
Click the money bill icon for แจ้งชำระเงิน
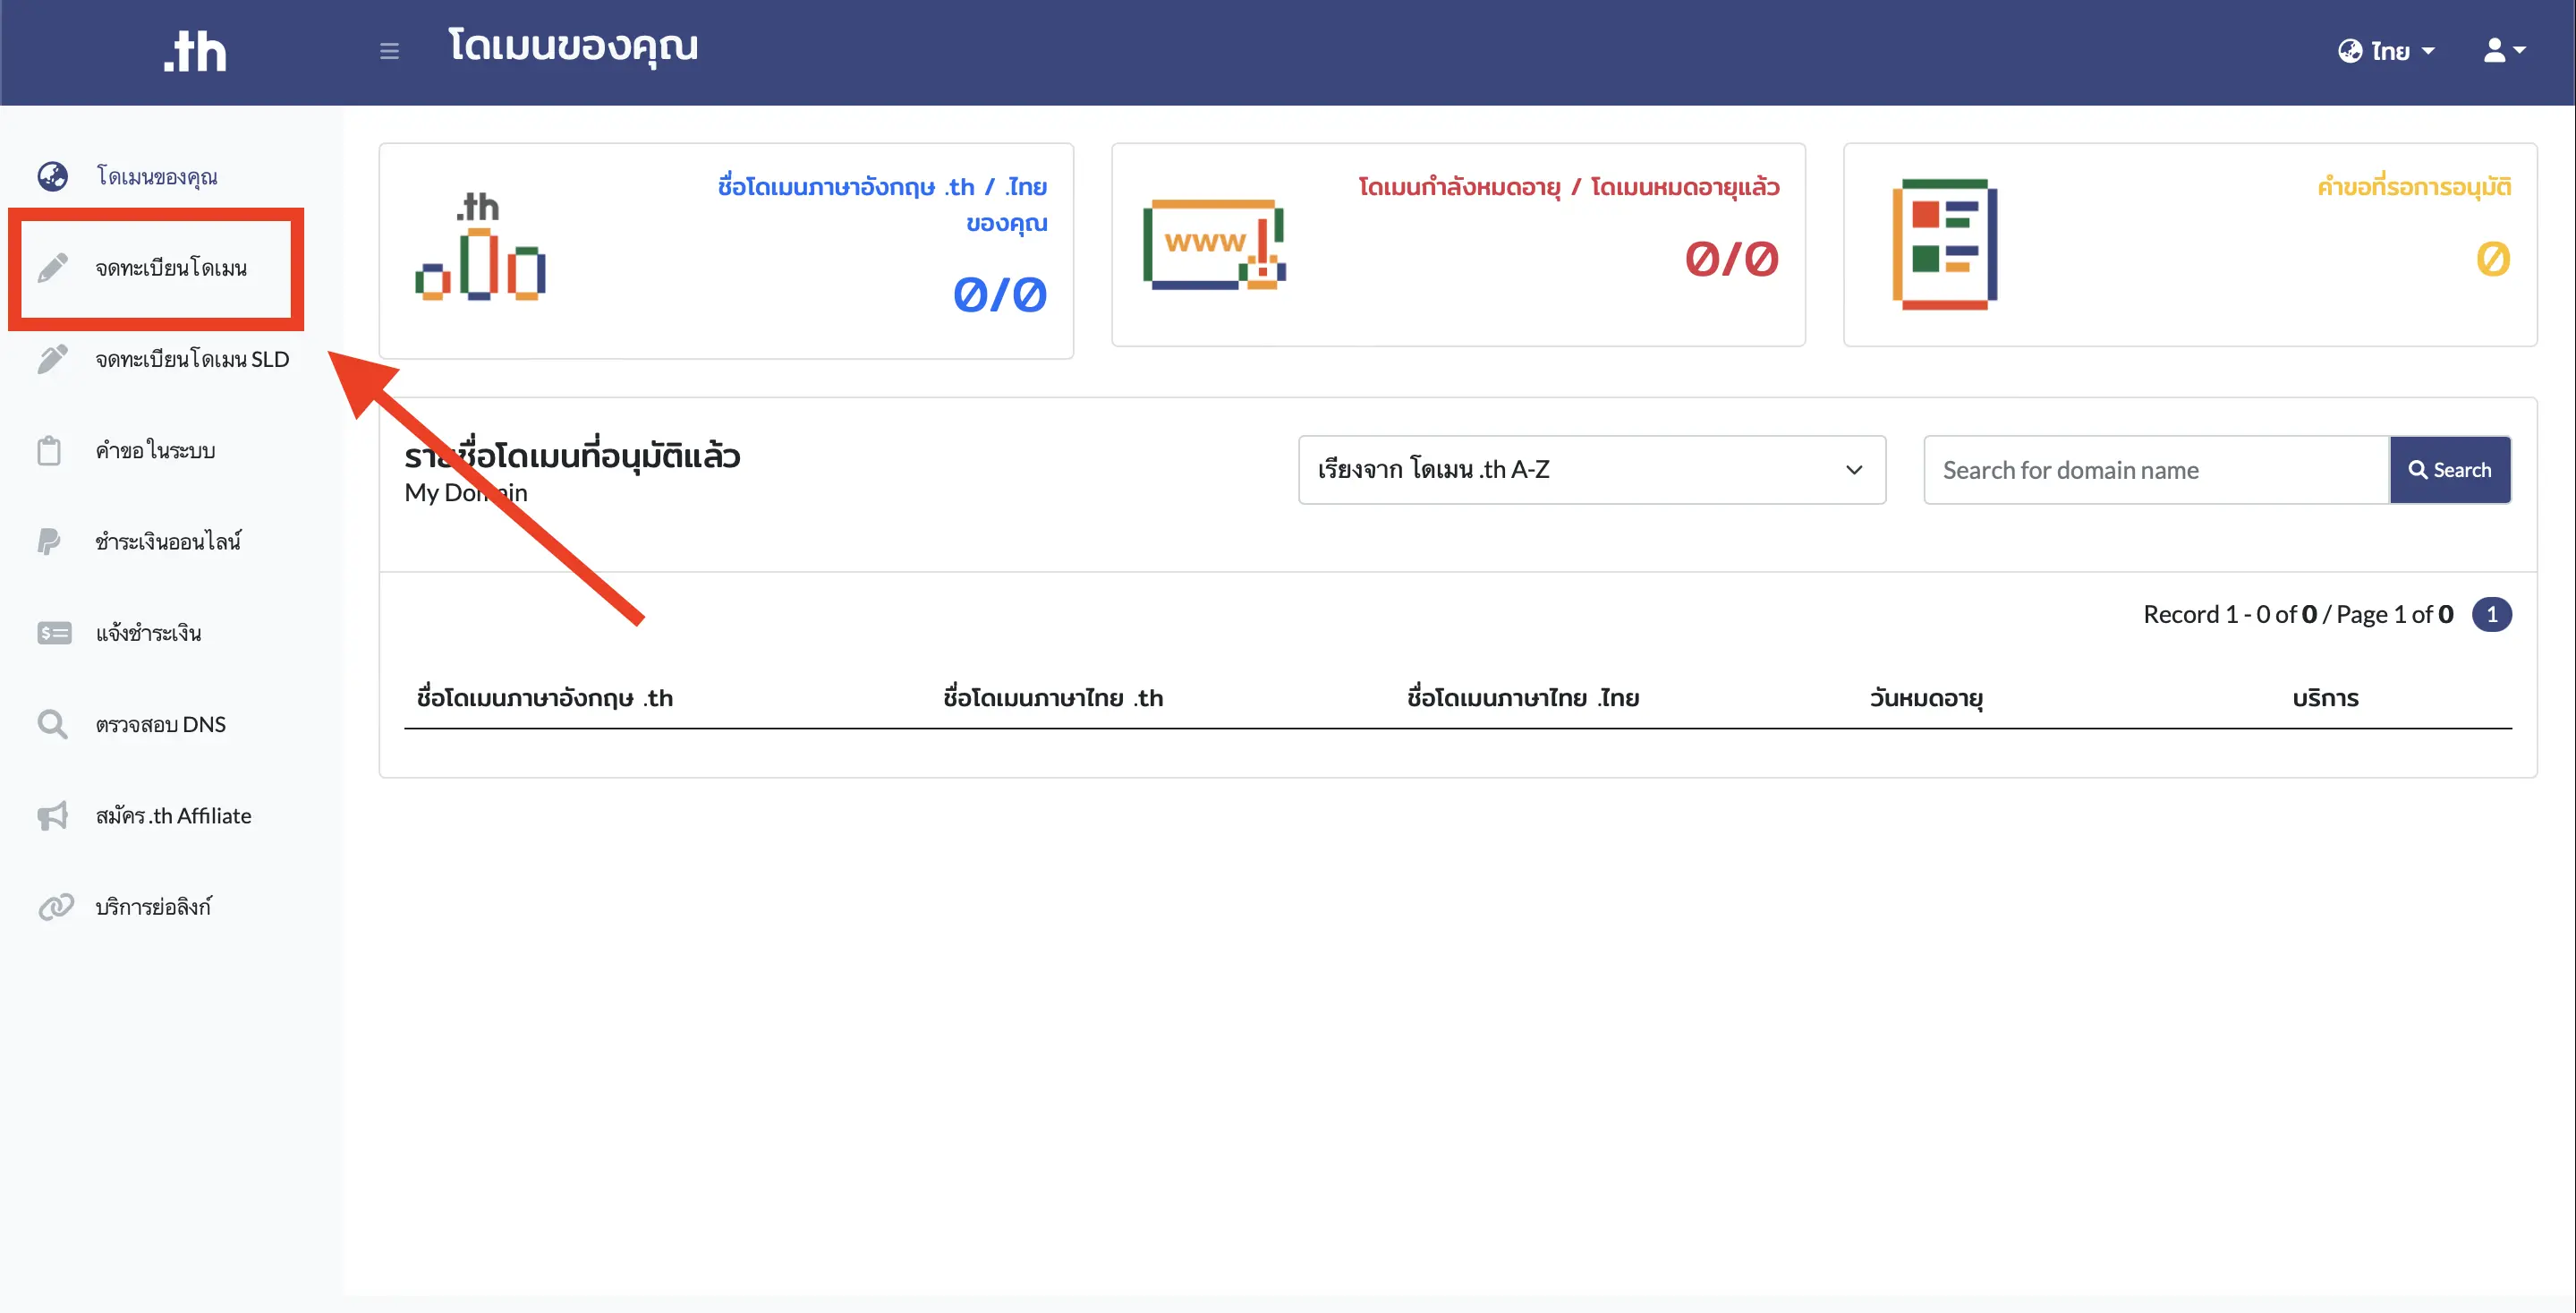coord(54,633)
